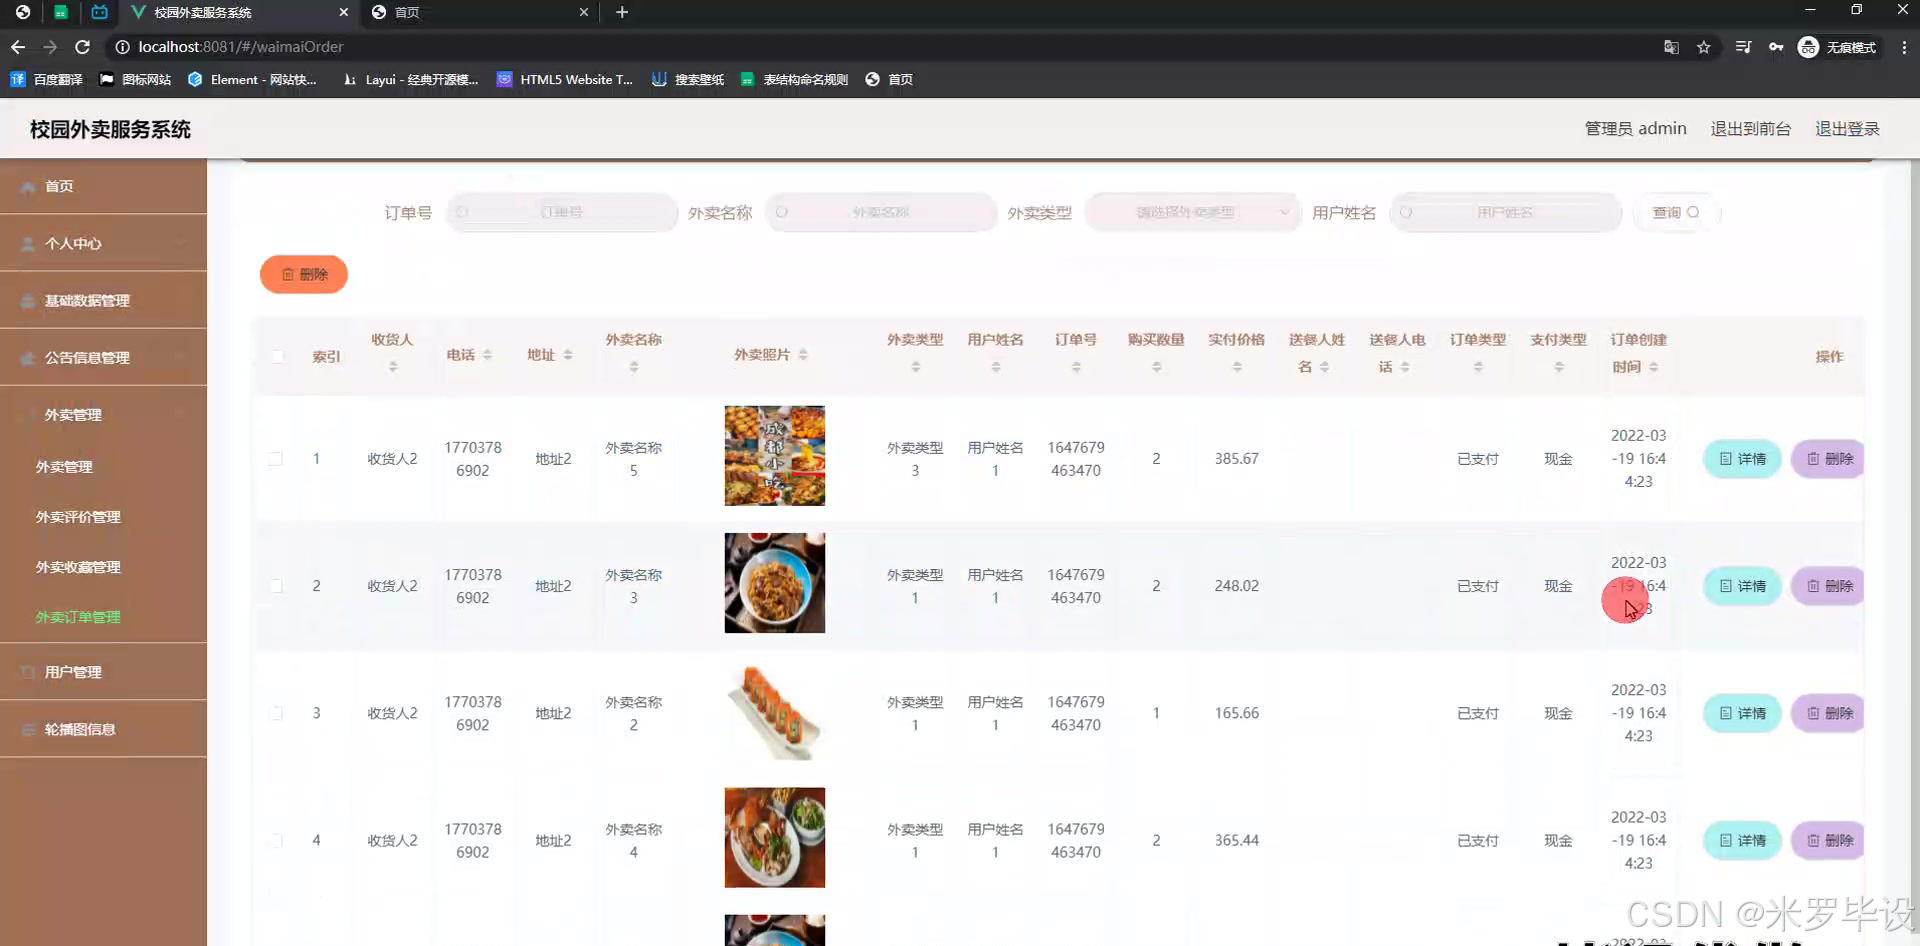Screen dimensions: 1920x946
Task: Click the translate icon in the address bar
Action: tap(1671, 47)
